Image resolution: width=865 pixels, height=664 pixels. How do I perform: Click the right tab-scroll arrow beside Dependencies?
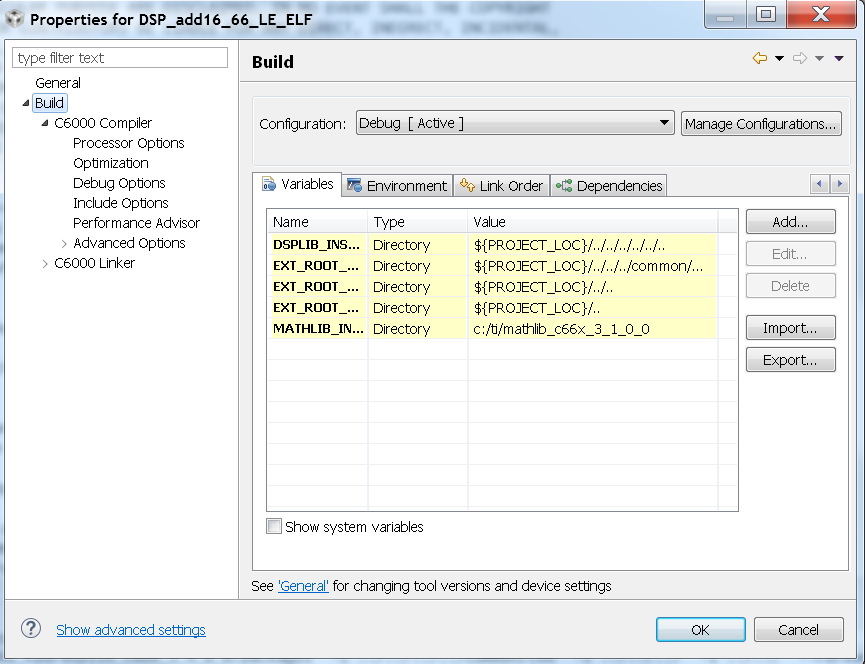click(839, 184)
